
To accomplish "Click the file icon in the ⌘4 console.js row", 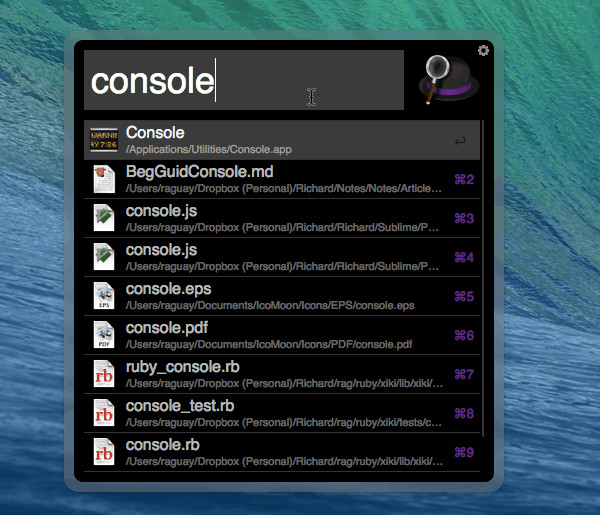I will tap(104, 257).
